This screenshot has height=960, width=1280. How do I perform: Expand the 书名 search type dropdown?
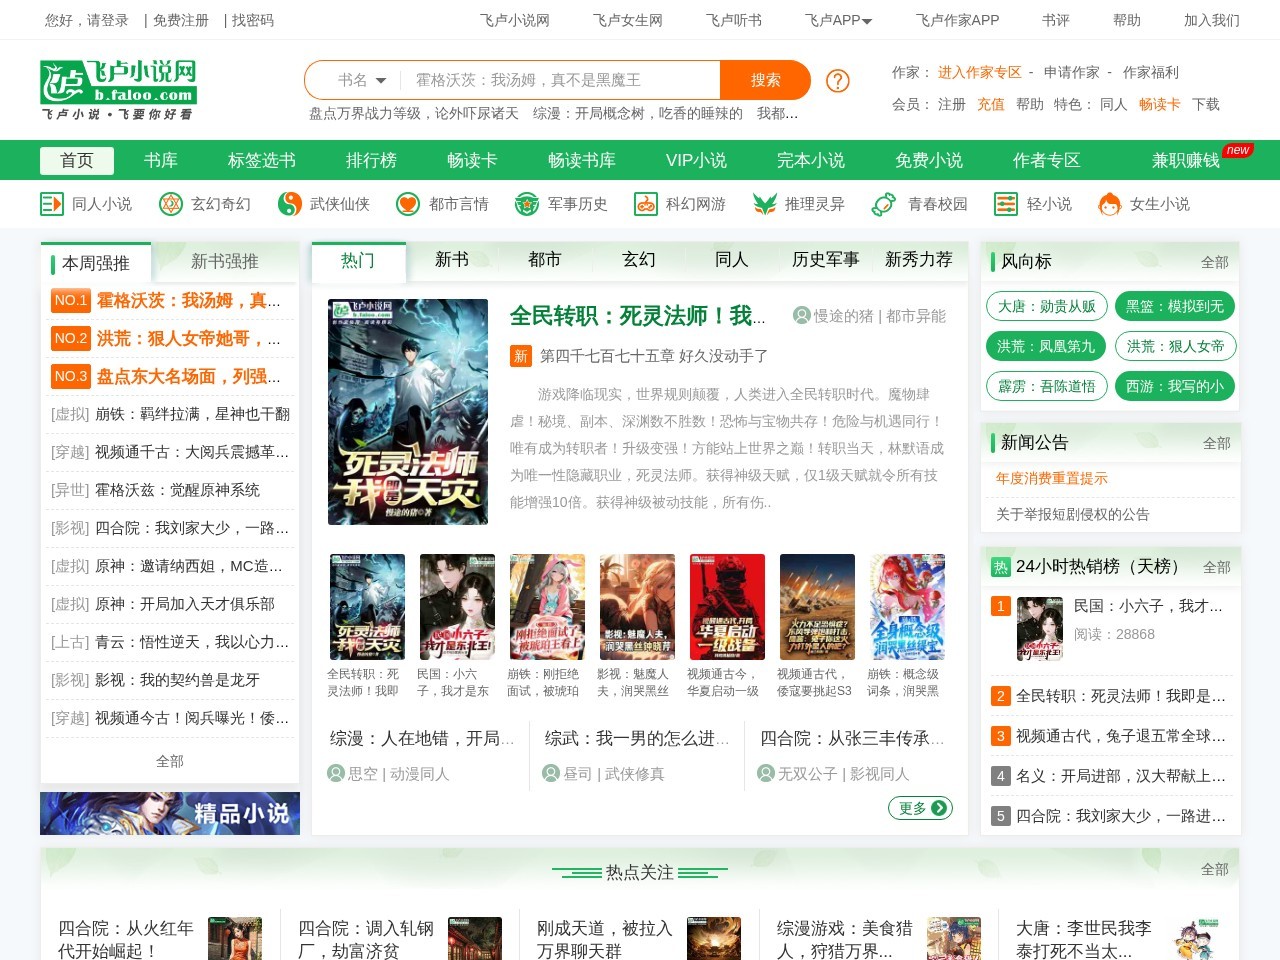point(359,80)
